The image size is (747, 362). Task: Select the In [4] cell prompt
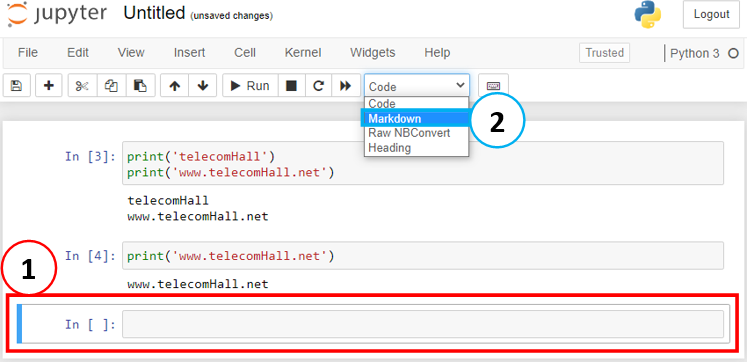[90, 256]
